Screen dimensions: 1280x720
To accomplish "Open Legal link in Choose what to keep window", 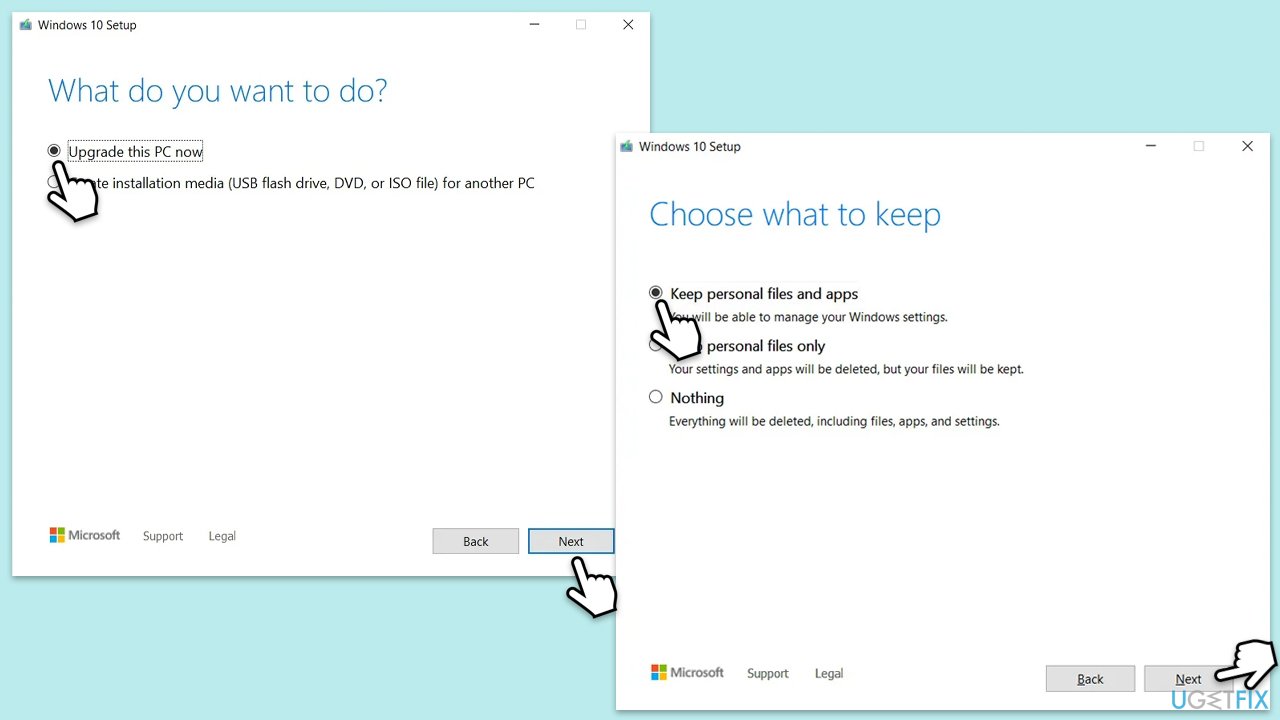I will pos(829,673).
